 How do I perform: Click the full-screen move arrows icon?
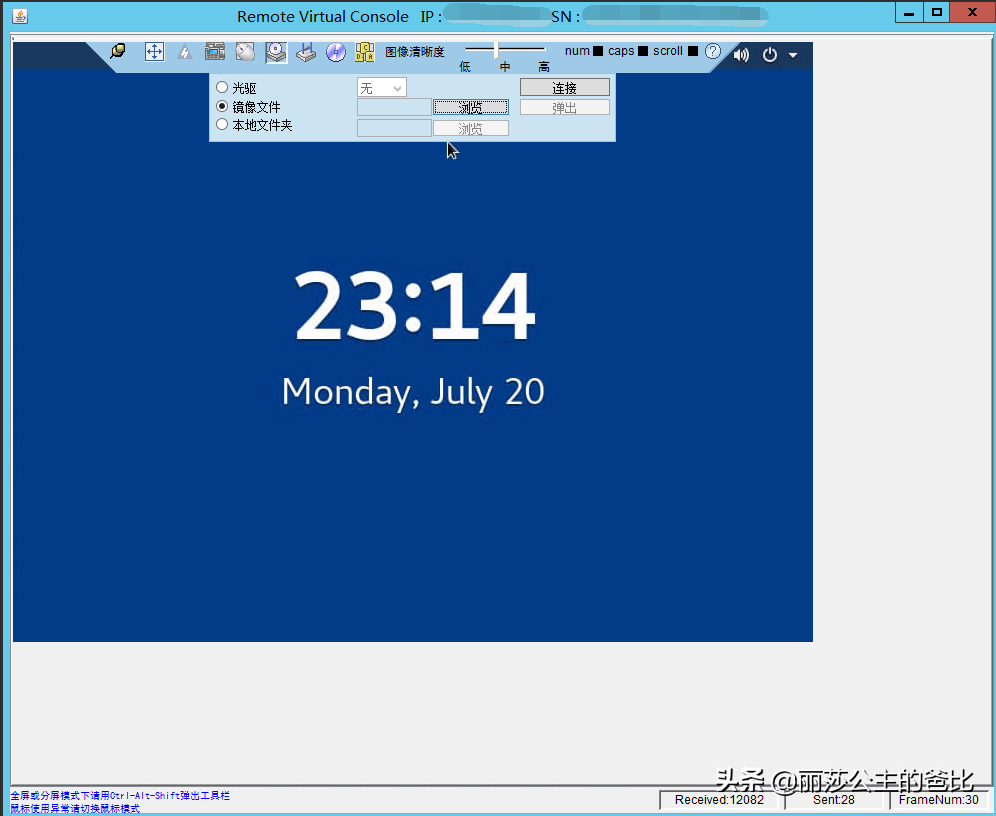click(x=154, y=52)
